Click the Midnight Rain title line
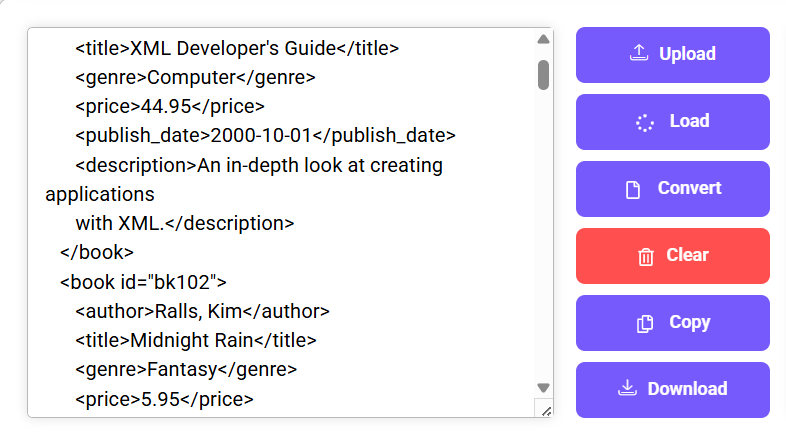 pos(196,341)
